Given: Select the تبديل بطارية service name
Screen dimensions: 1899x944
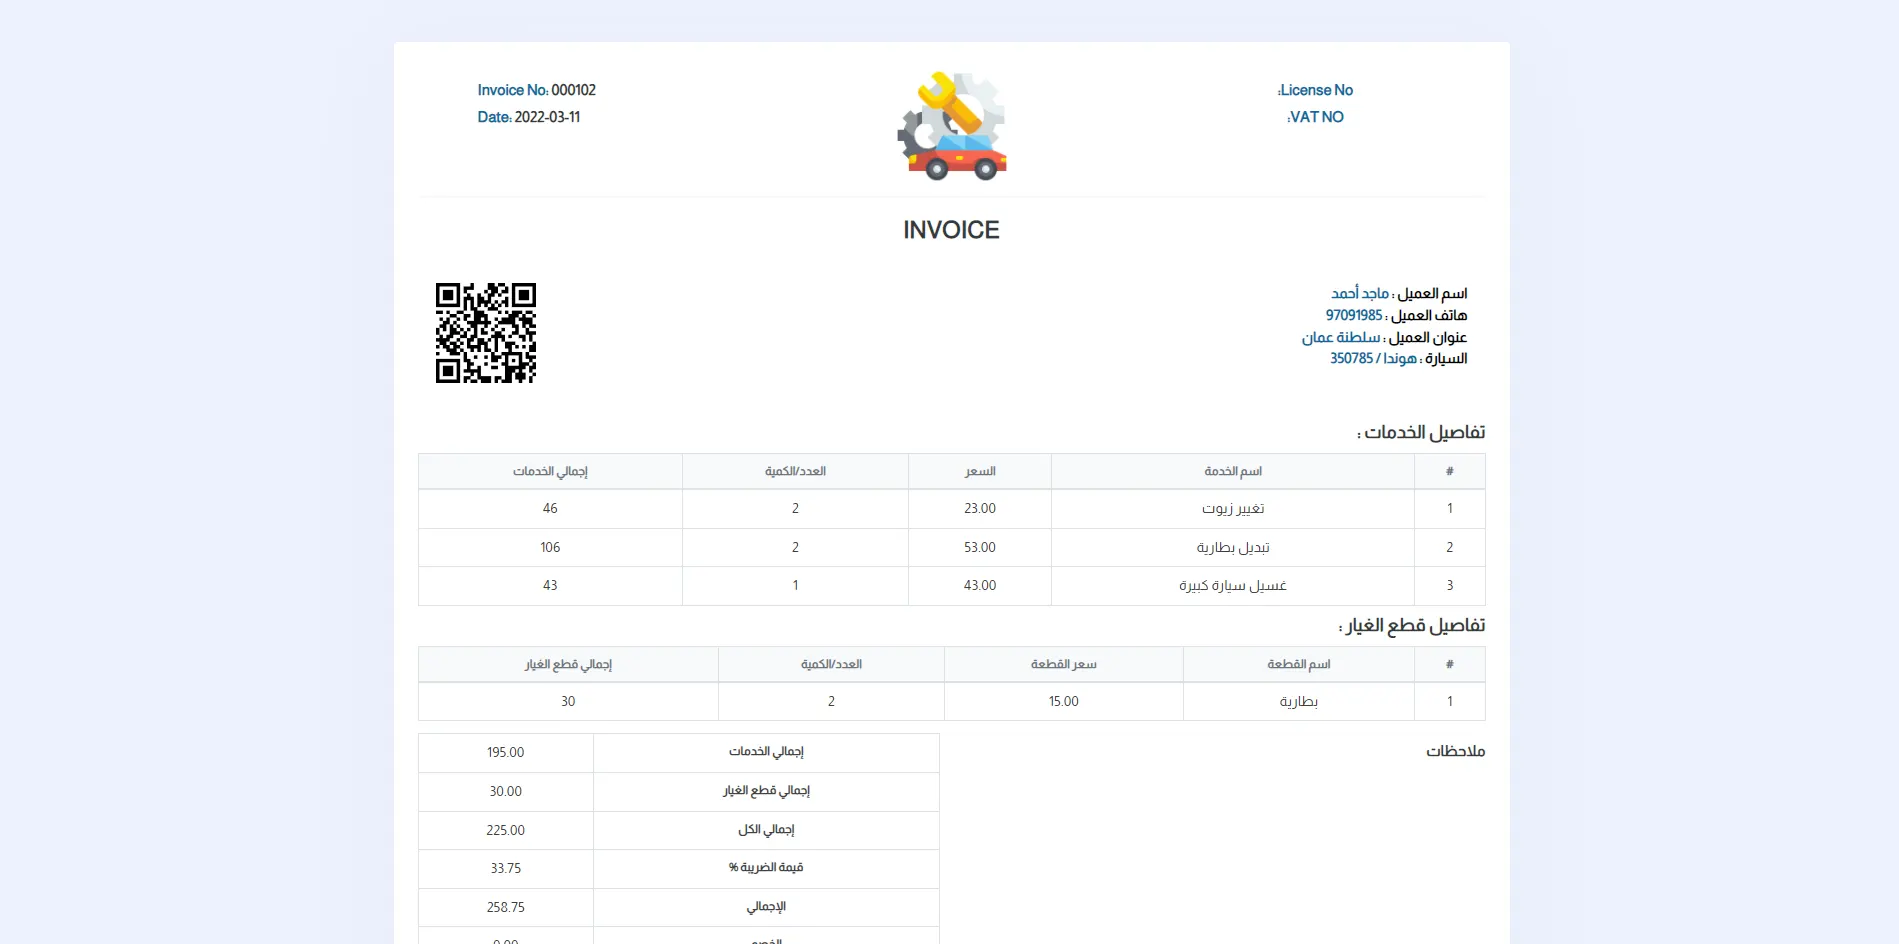Looking at the screenshot, I should tap(1232, 547).
